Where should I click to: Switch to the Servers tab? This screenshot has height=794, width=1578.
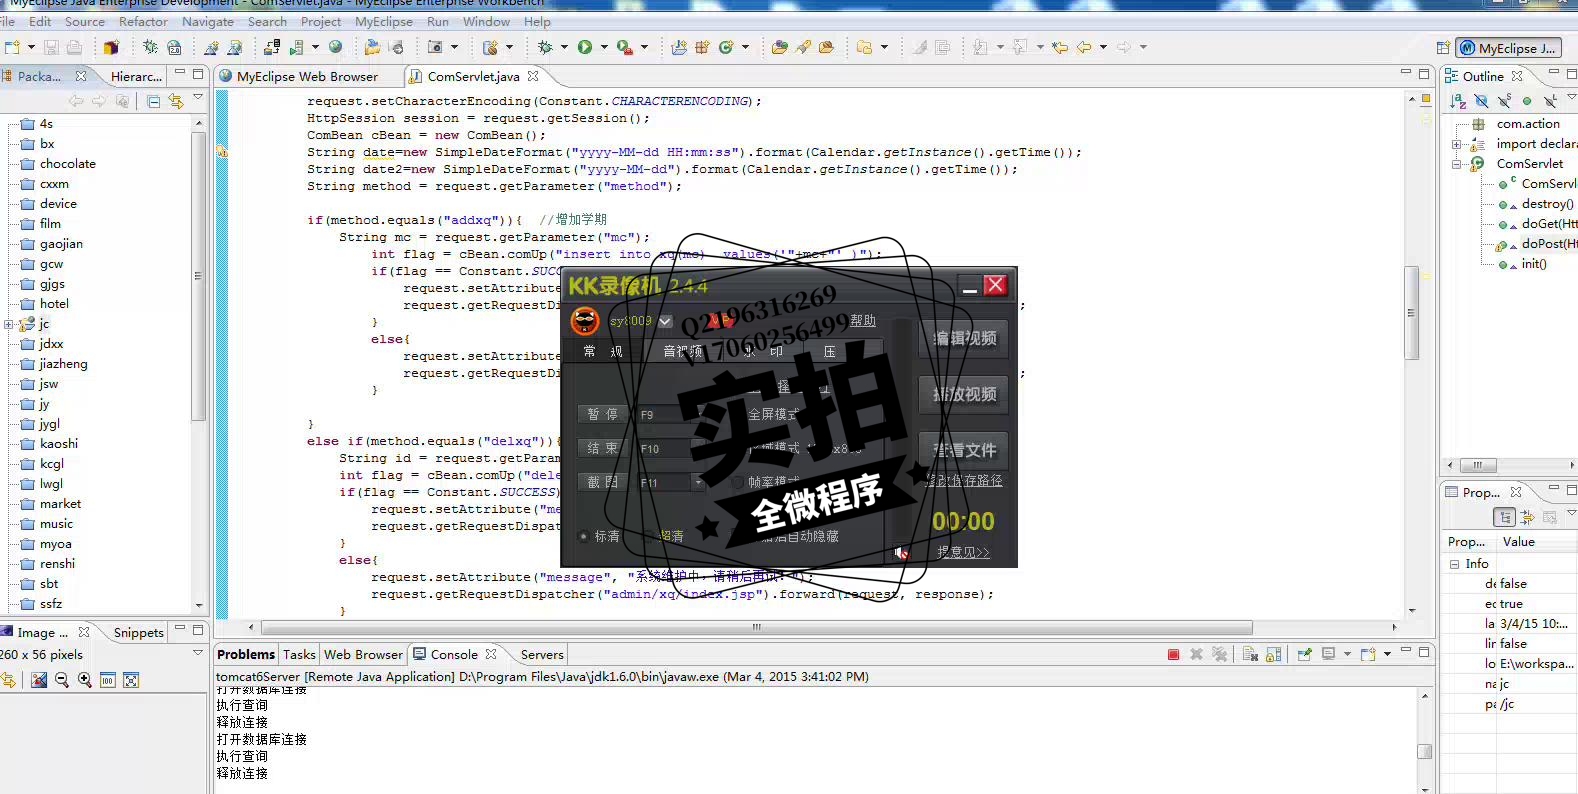[541, 654]
